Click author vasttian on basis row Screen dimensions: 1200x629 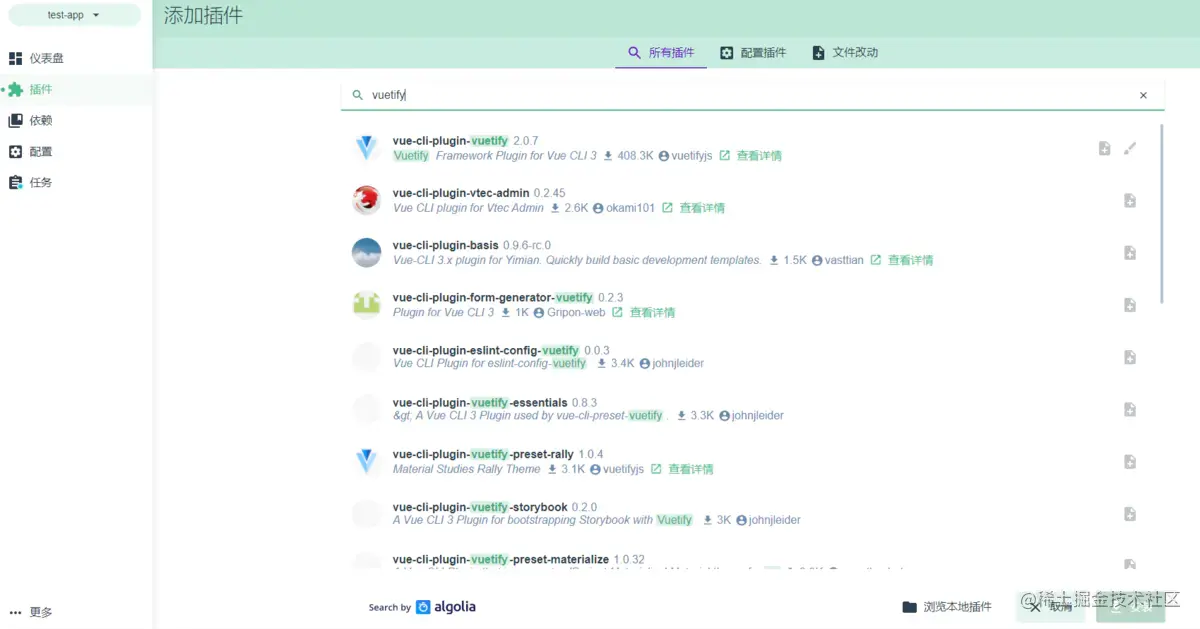coord(838,260)
